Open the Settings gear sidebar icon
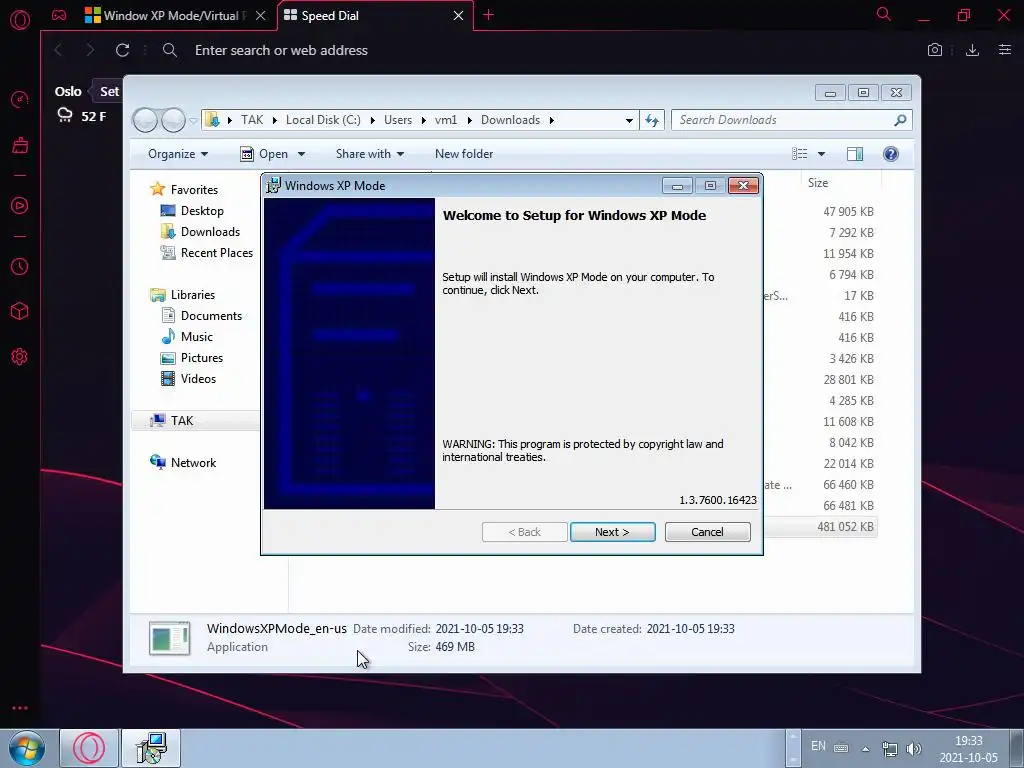The width and height of the screenshot is (1024, 768). (x=20, y=357)
